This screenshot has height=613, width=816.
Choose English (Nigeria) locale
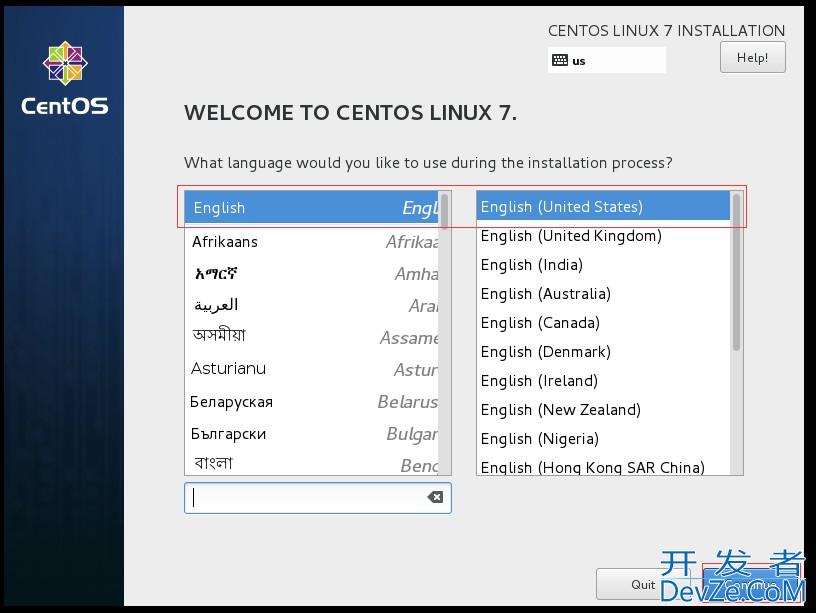(603, 439)
